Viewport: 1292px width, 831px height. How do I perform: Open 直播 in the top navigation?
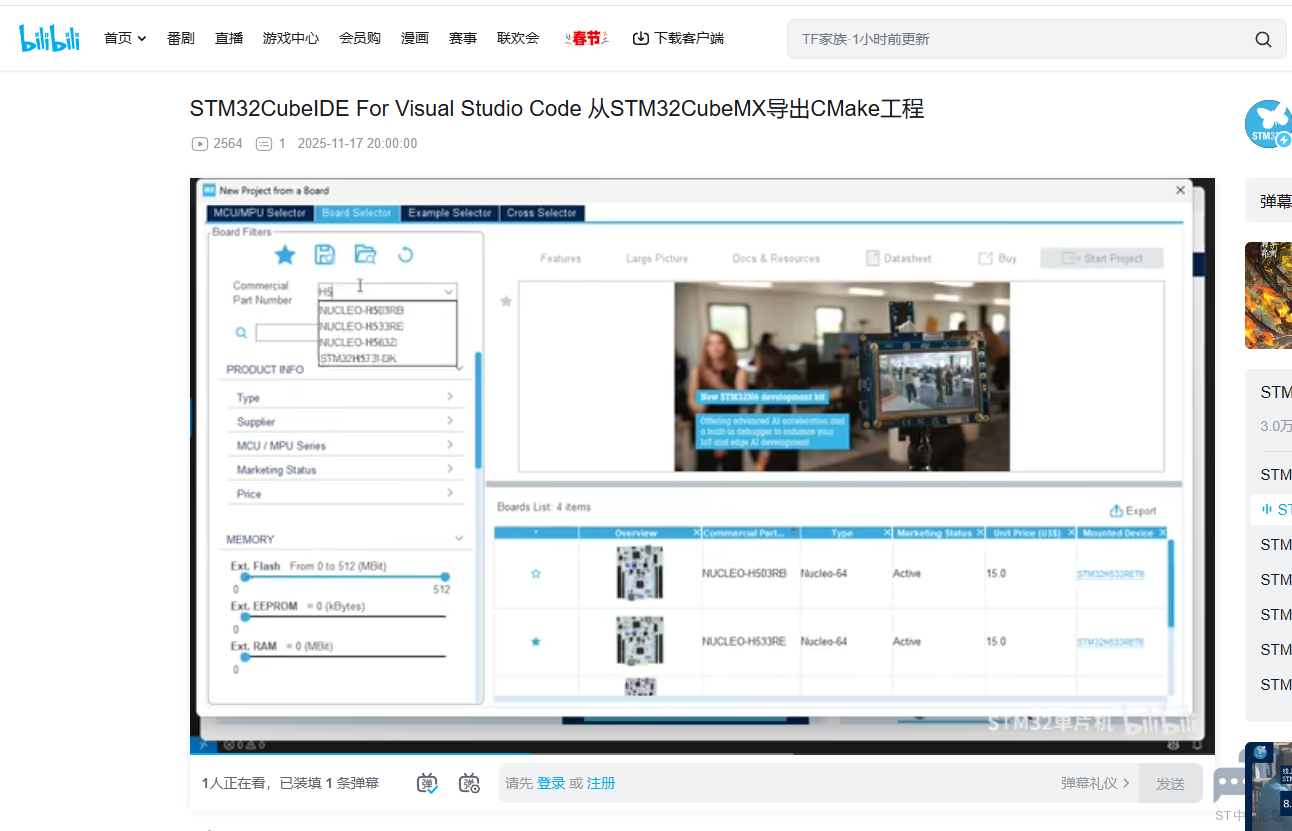click(x=229, y=38)
